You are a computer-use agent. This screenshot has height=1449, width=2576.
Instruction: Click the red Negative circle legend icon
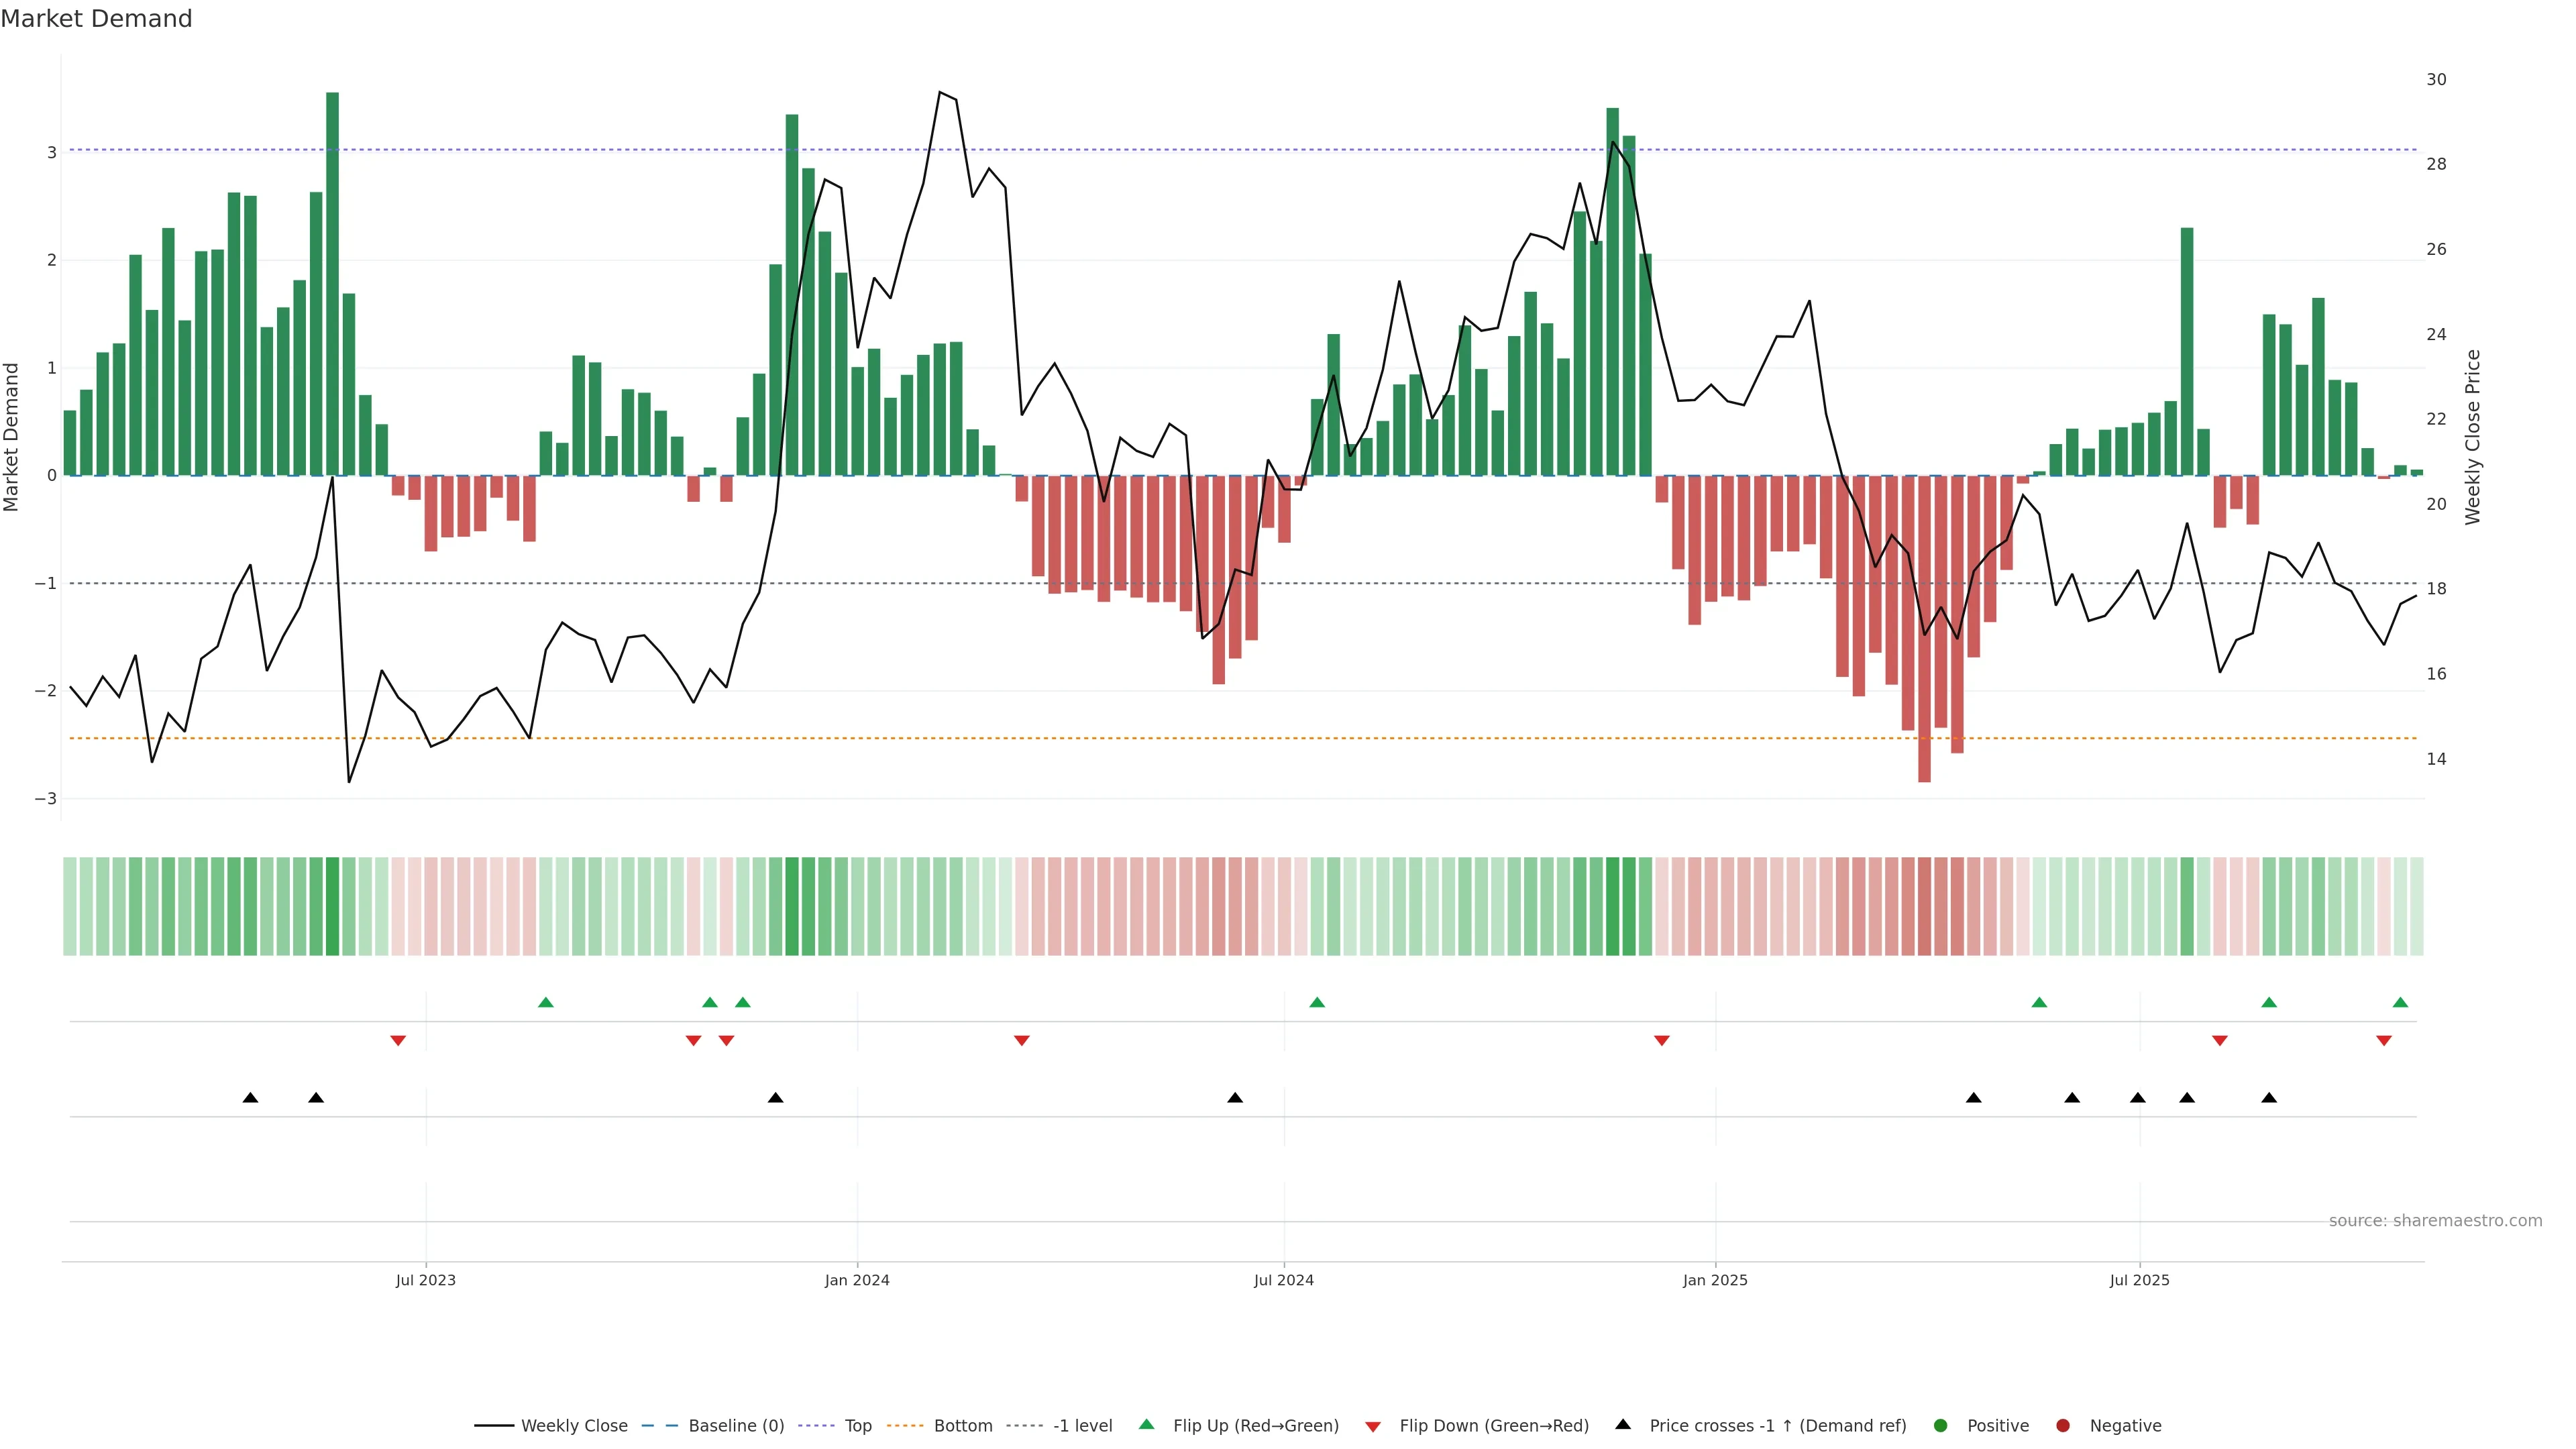tap(2063, 1425)
